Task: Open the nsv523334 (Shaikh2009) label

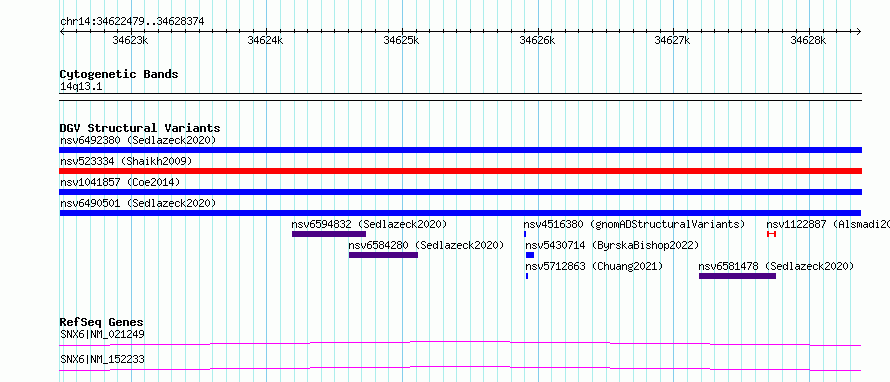Action: (126, 161)
